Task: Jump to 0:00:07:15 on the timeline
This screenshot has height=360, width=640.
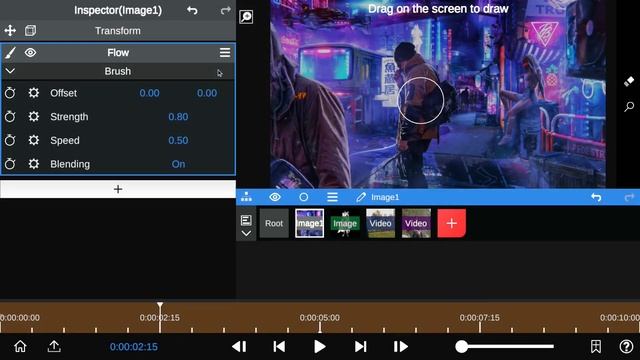Action: coord(480,318)
